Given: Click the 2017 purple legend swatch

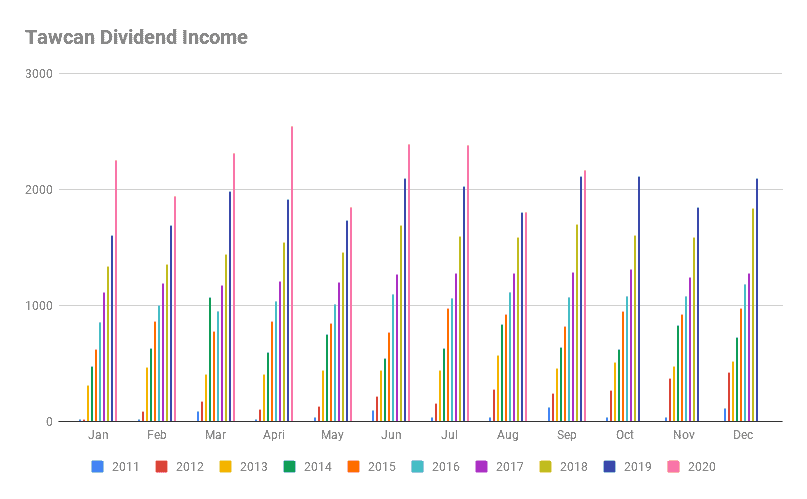Looking at the screenshot, I should [x=481, y=467].
